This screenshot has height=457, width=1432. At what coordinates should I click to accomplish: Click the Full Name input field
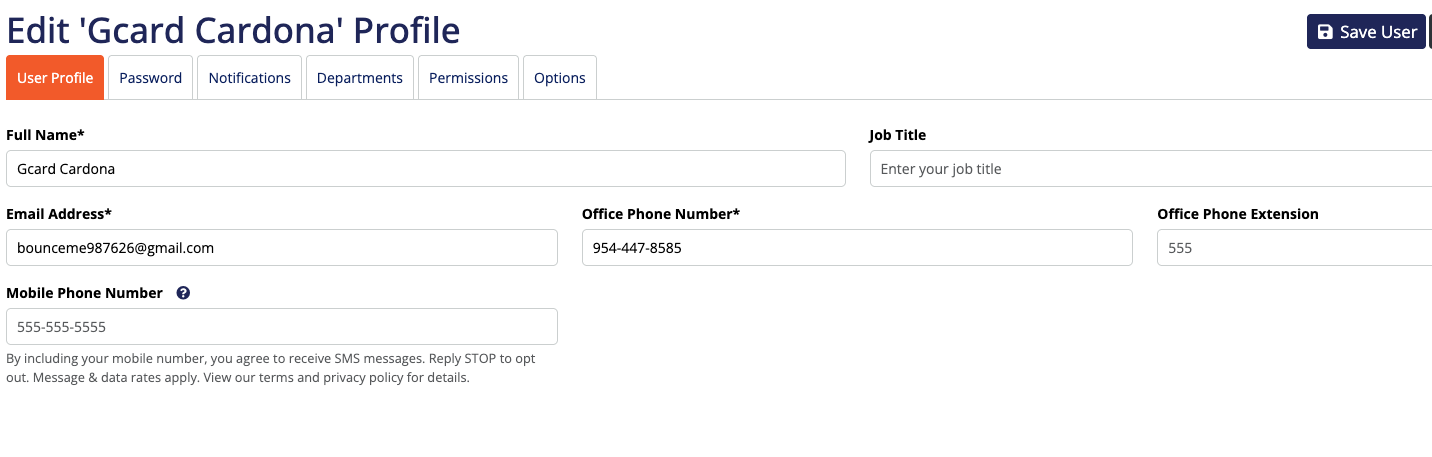(425, 169)
